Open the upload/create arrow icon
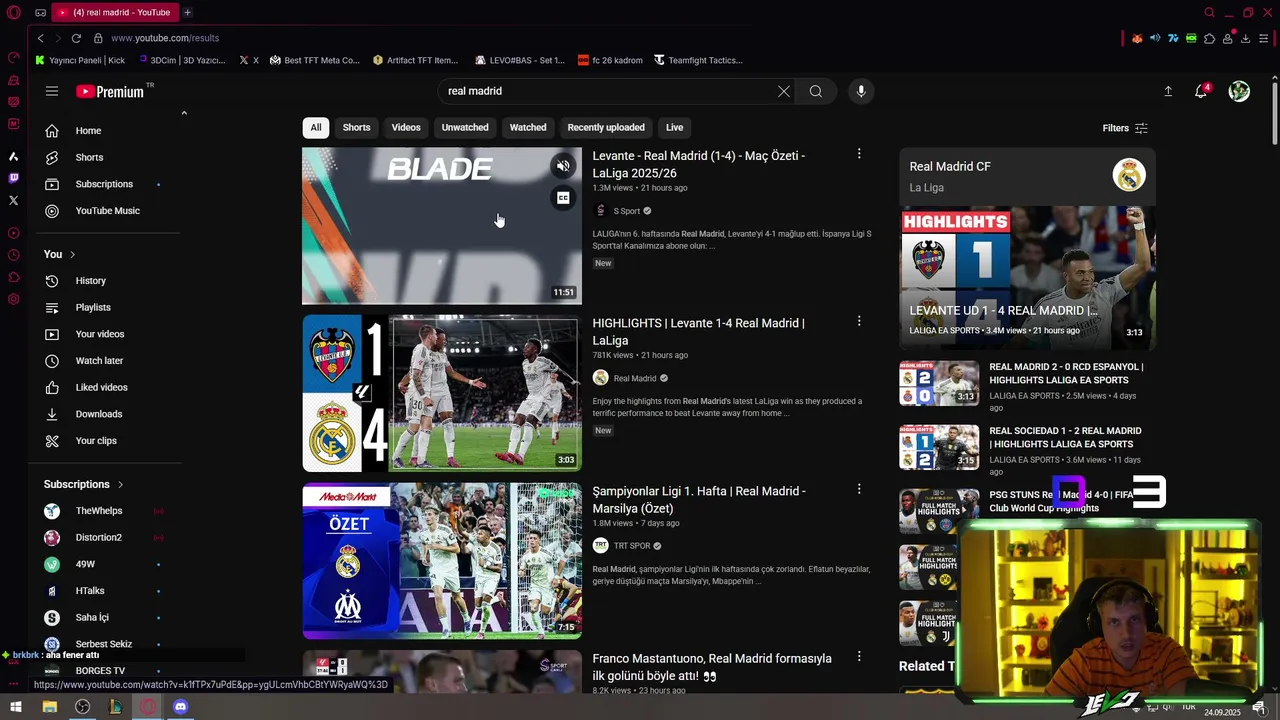1280x720 pixels. [1168, 91]
